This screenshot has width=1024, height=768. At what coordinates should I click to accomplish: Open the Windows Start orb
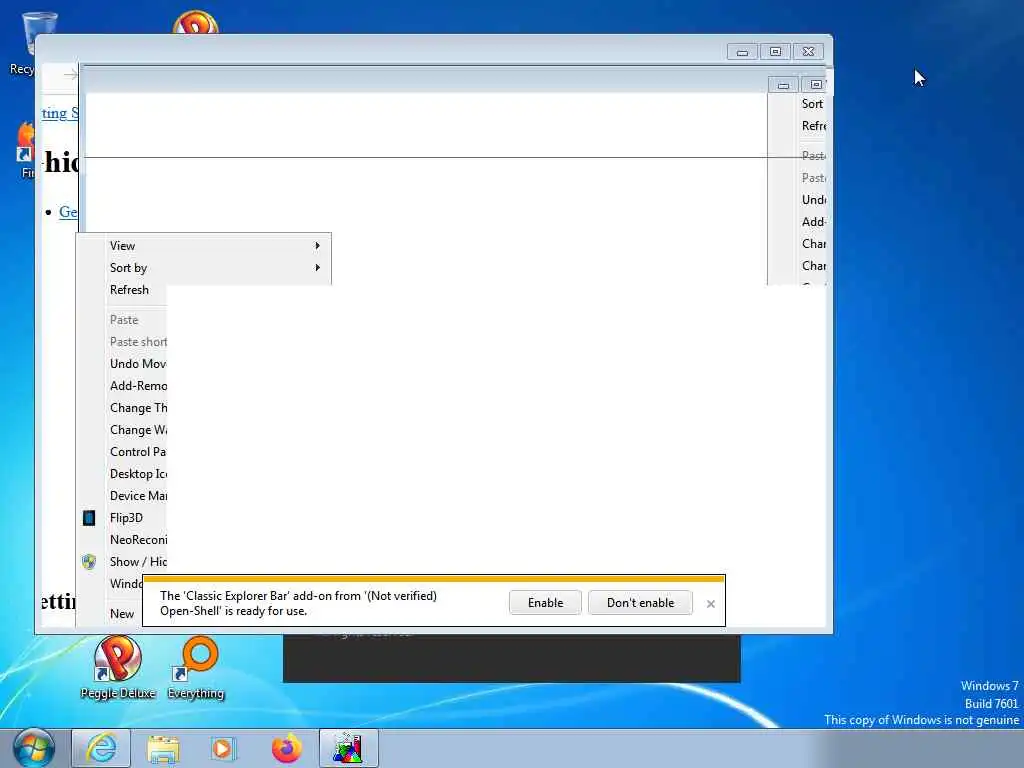click(x=33, y=748)
